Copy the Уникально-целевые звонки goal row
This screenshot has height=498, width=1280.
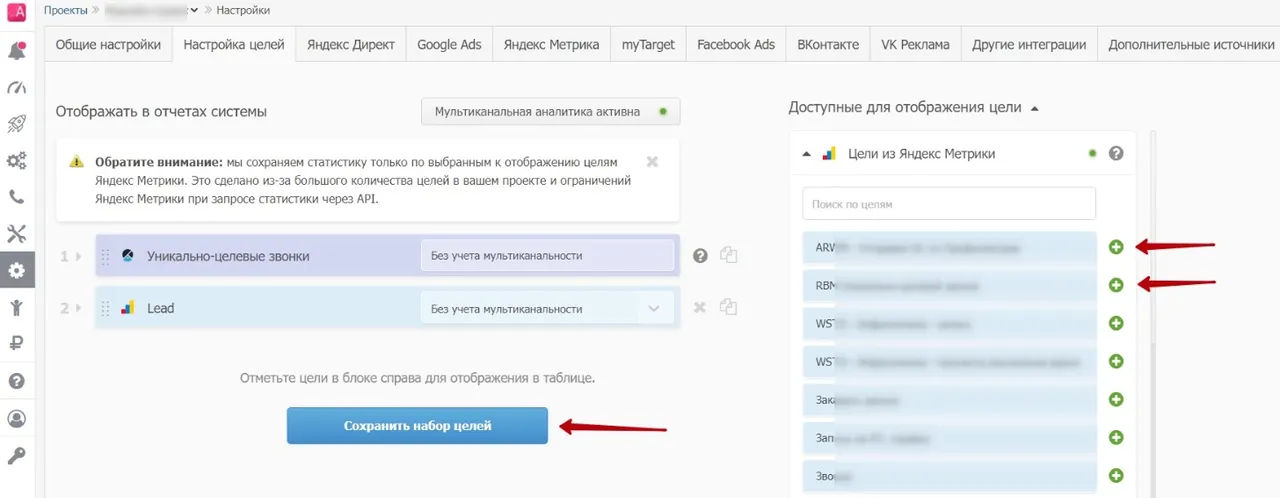pyautogui.click(x=729, y=256)
